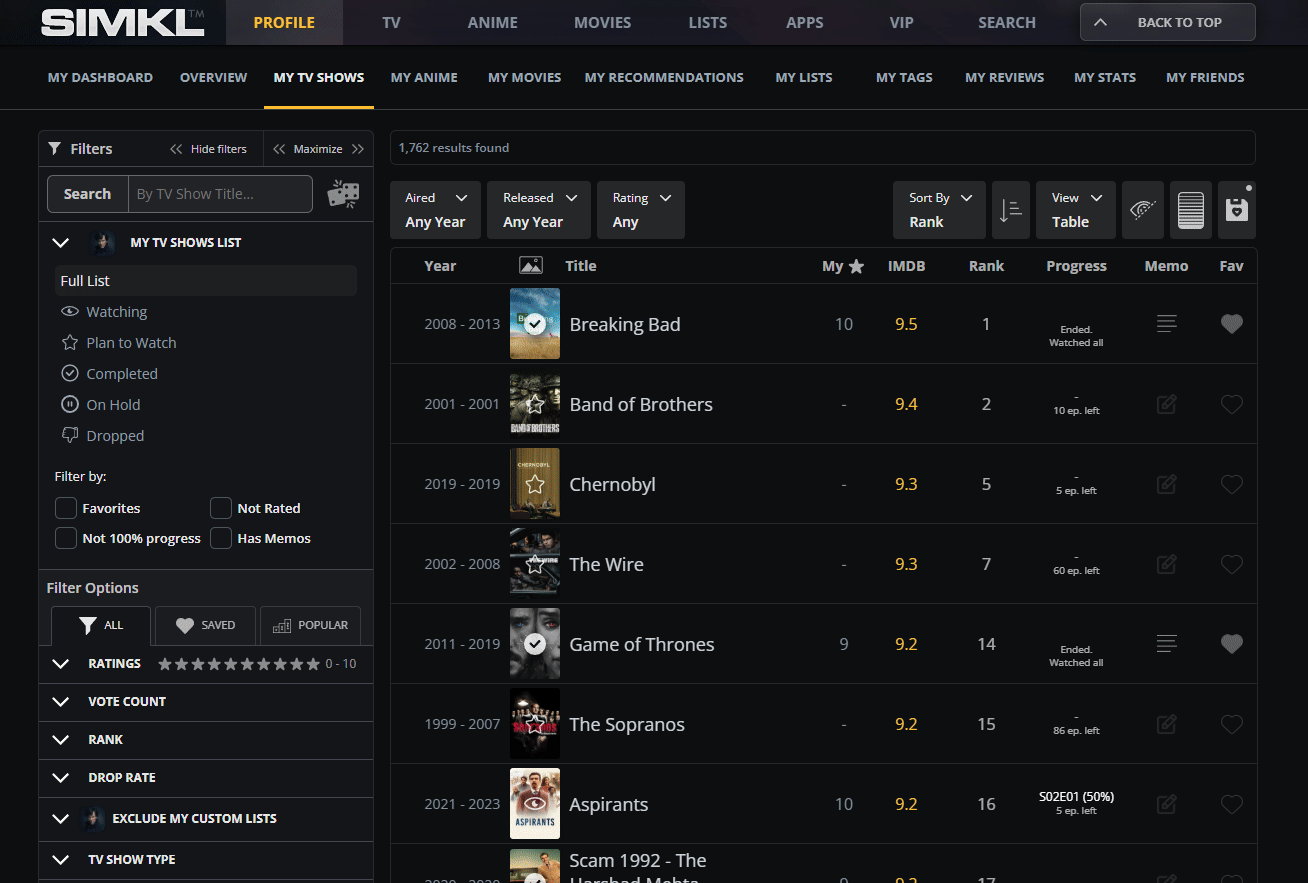Open the Movies menu in the top navigation

click(x=602, y=22)
